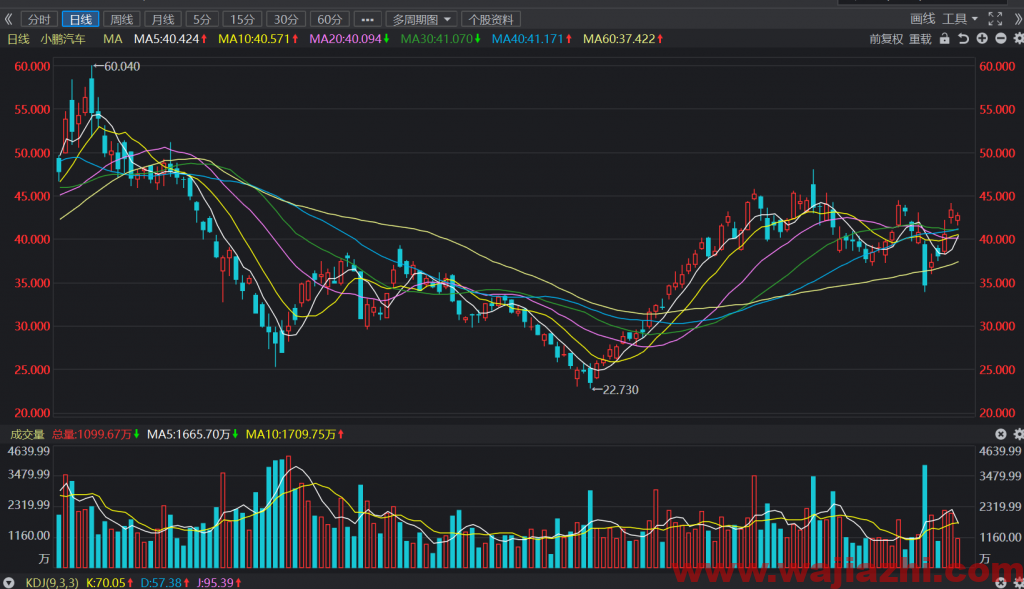1024x589 pixels.
Task: Click 35.000 right price axis label
Action: (x=997, y=283)
